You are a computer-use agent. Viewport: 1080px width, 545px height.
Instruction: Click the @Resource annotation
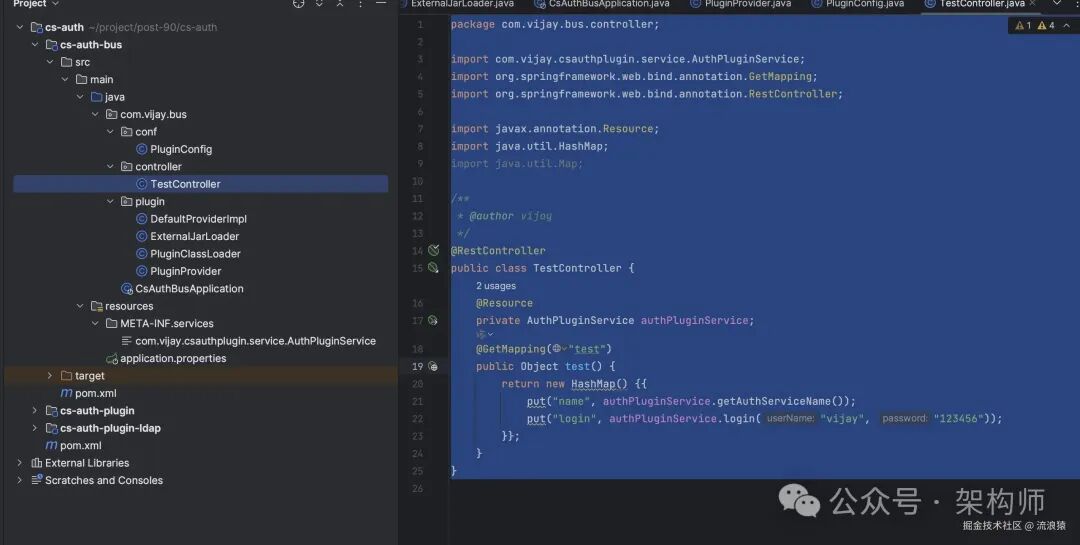pos(504,303)
